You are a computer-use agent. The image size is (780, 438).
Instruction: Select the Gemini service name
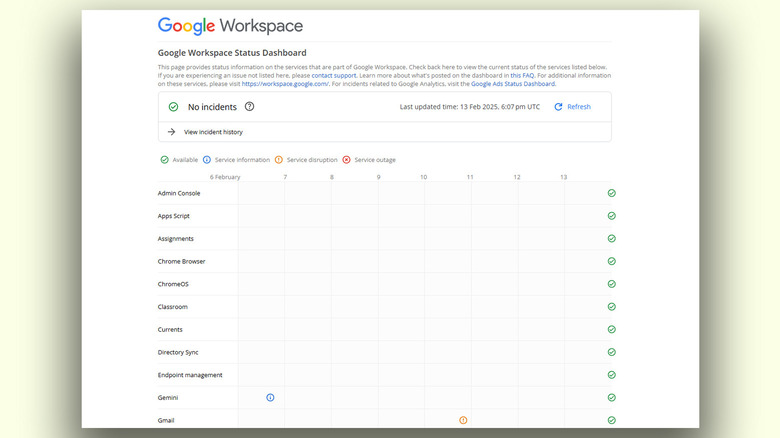[168, 398]
